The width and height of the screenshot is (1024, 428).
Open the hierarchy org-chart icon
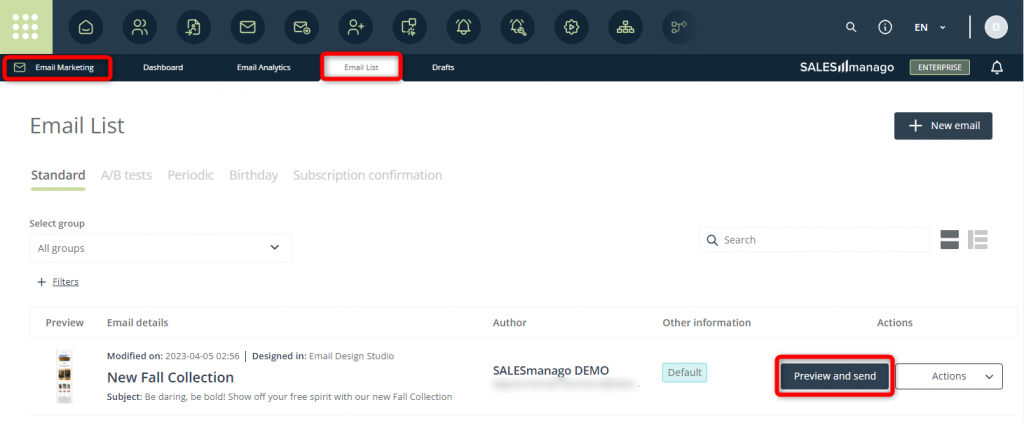(626, 27)
